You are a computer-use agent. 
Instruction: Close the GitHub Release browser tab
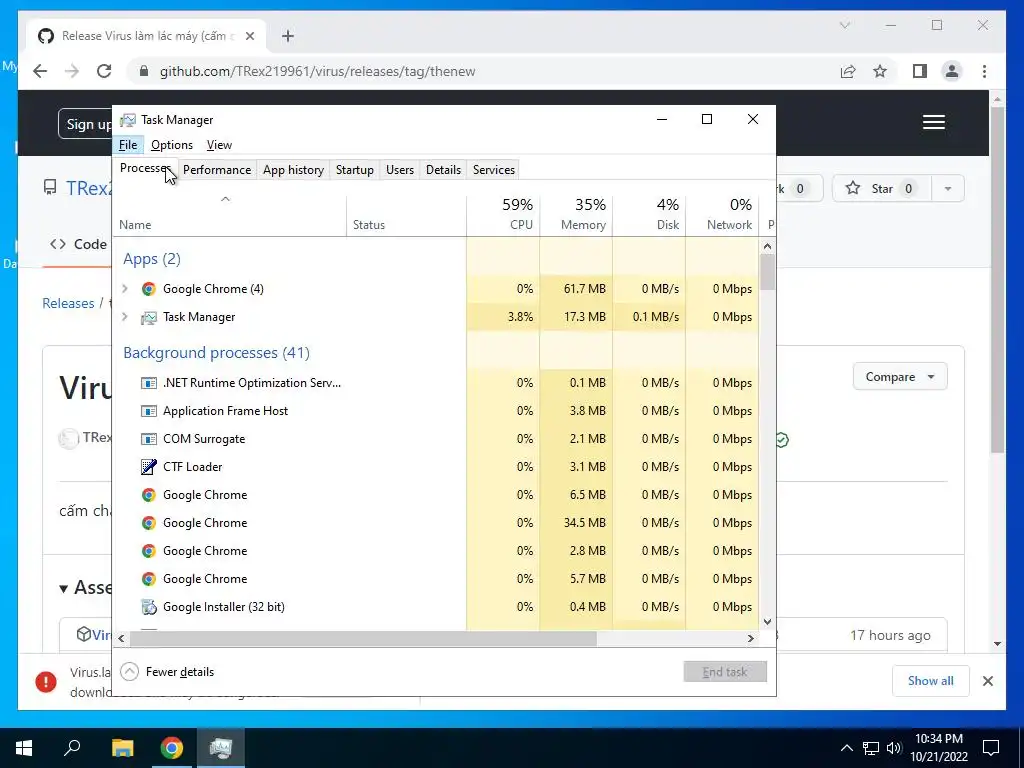pyautogui.click(x=249, y=36)
